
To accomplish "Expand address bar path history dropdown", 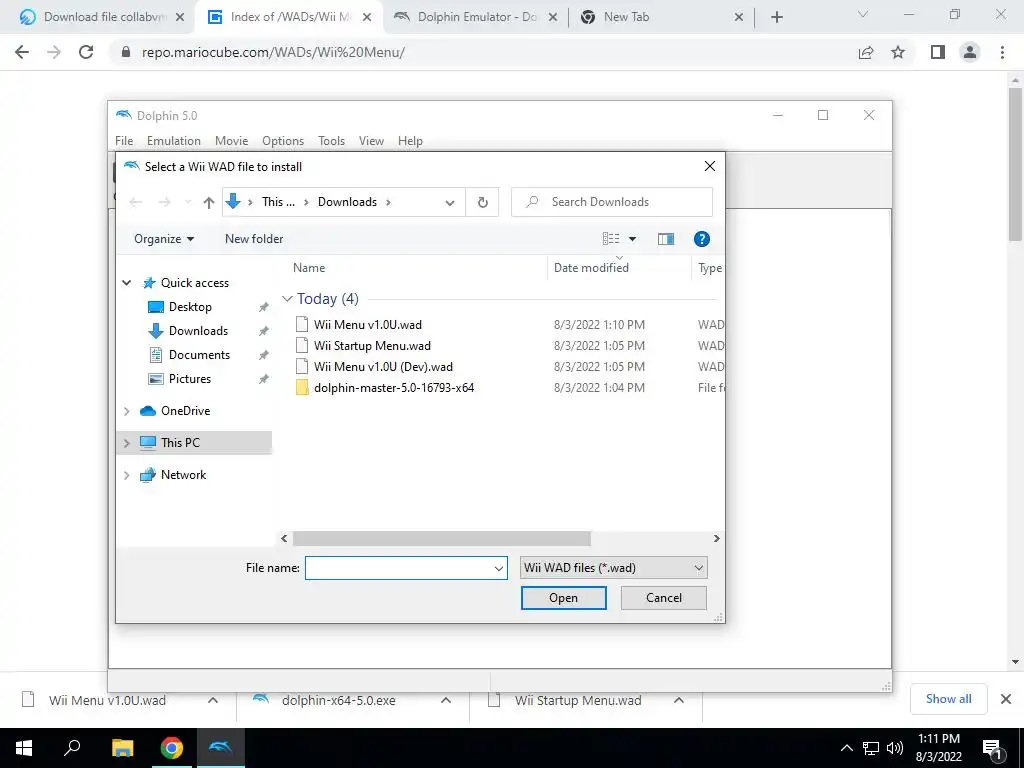I will [x=449, y=202].
